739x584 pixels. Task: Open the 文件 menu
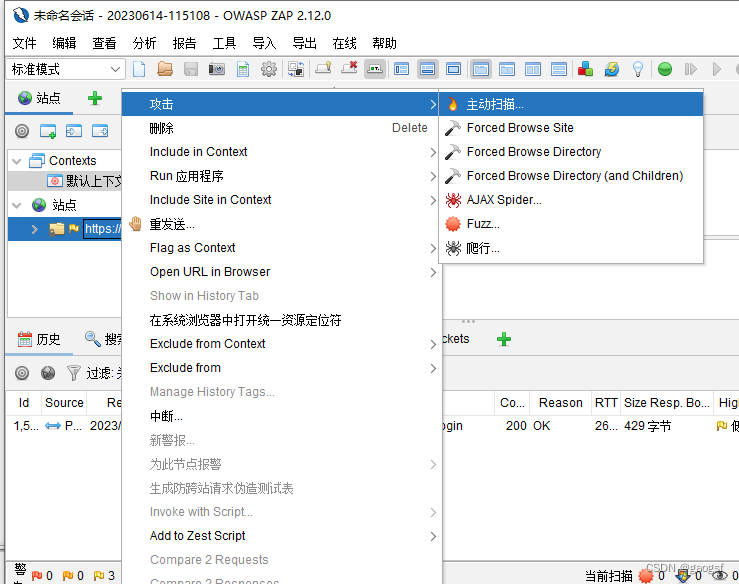click(25, 43)
